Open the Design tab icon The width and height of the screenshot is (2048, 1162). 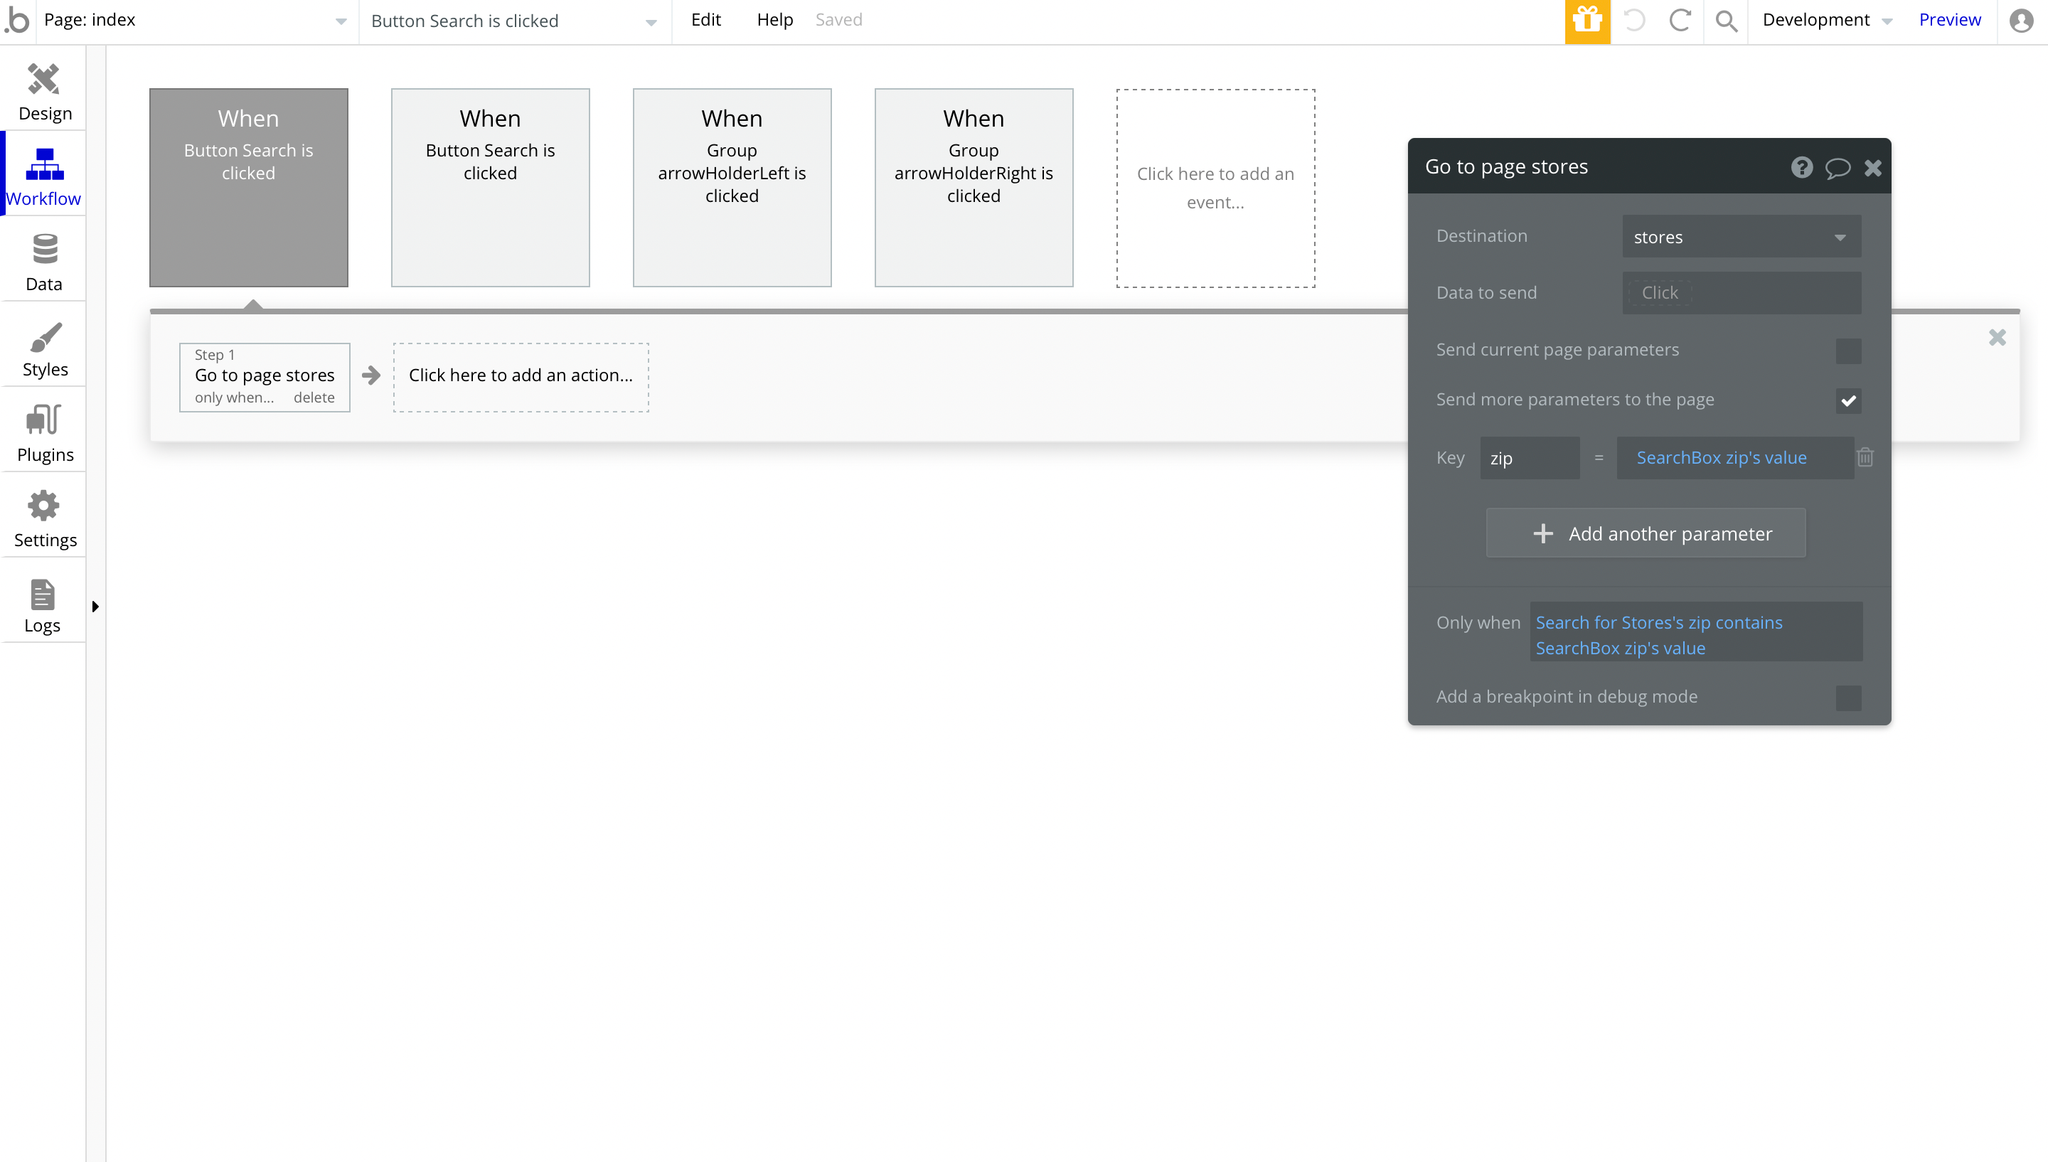(x=44, y=80)
